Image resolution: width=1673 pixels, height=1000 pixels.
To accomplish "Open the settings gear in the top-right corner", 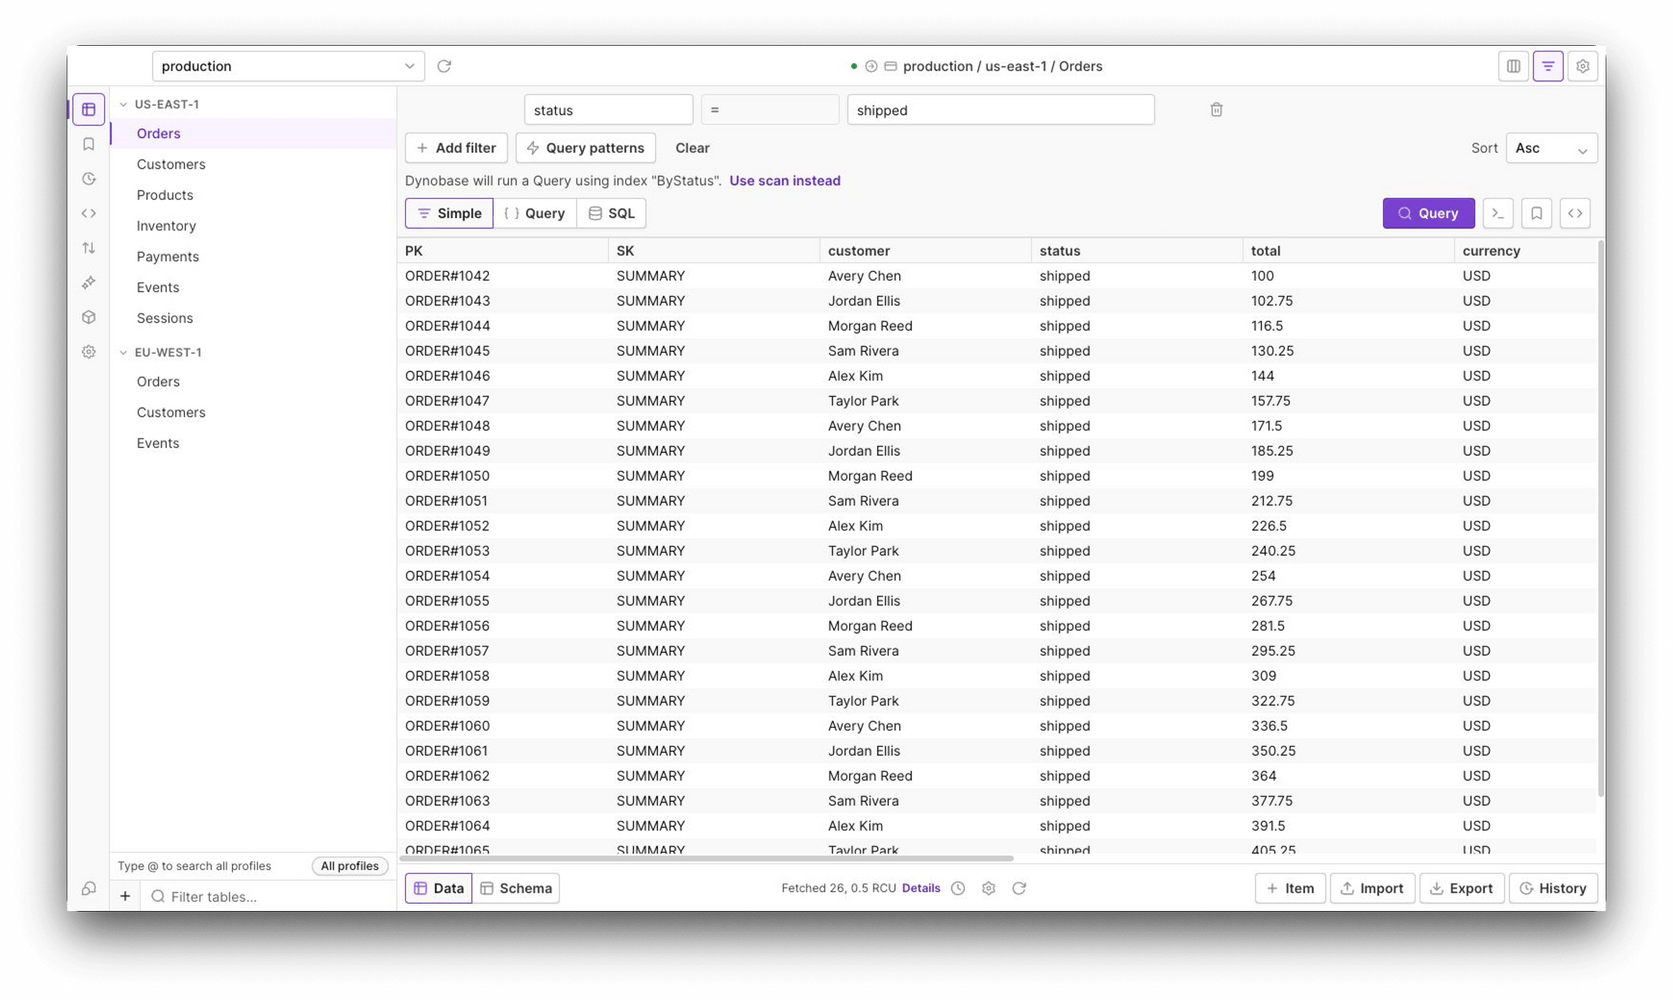I will tap(1582, 66).
